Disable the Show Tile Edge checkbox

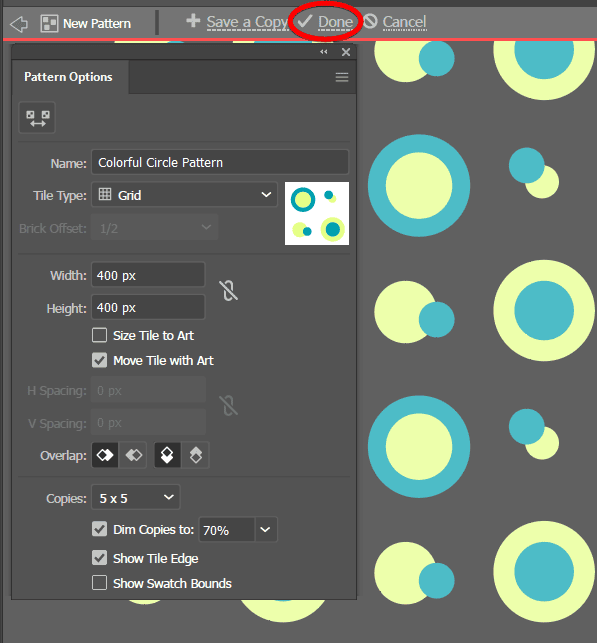pos(99,558)
